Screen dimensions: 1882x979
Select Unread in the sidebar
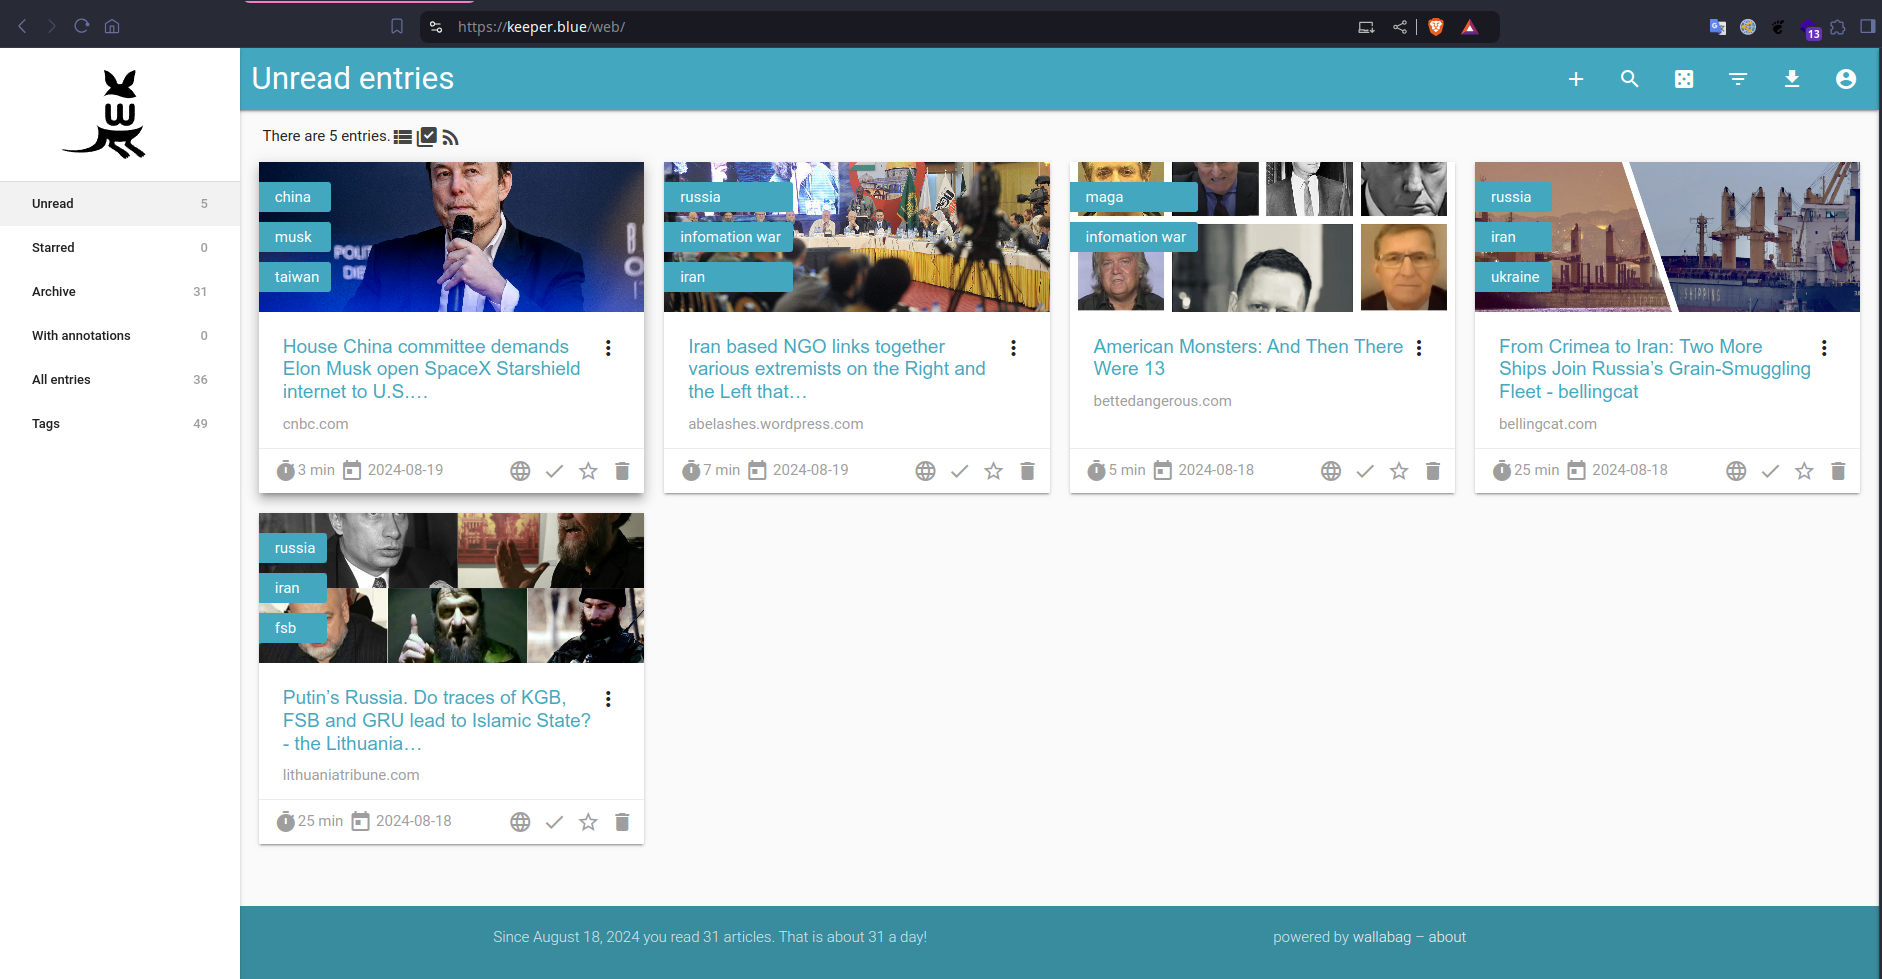tap(120, 204)
